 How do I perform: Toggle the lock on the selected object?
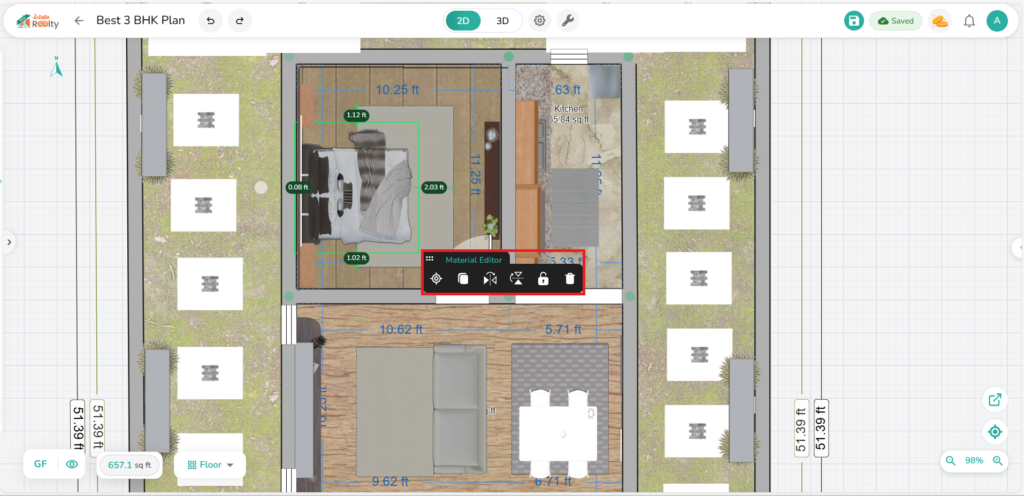[x=542, y=279]
